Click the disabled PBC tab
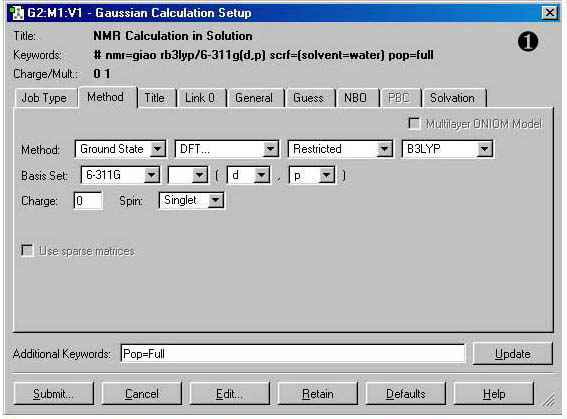This screenshot has height=419, width=567. (x=400, y=98)
